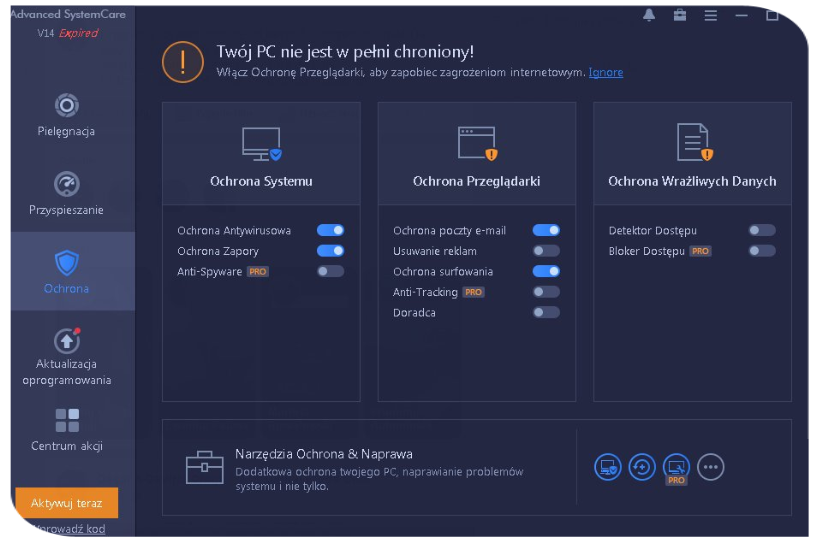
Task: Switch to the Ochrona tab label
Action: [66, 289]
